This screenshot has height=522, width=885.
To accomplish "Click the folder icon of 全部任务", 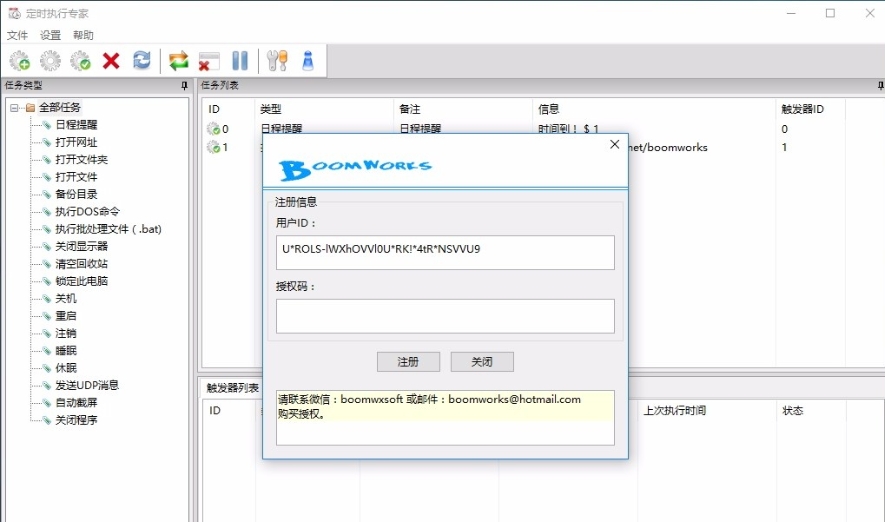I will tap(30, 107).
